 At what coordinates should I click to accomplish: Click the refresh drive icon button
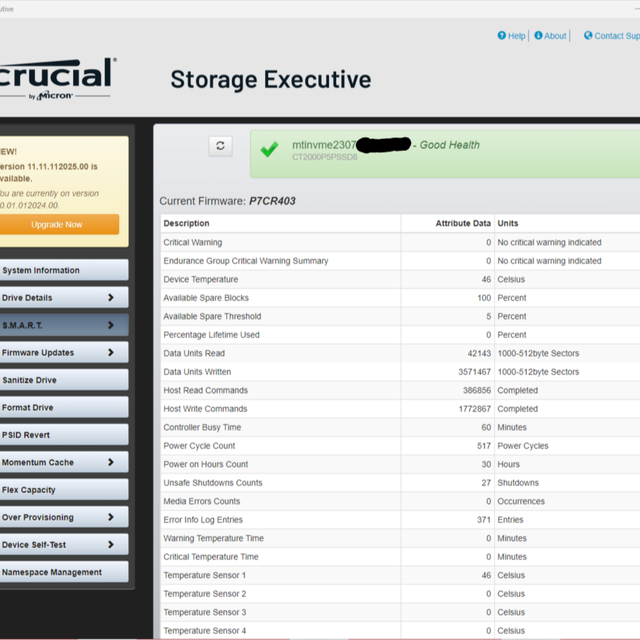pos(220,146)
